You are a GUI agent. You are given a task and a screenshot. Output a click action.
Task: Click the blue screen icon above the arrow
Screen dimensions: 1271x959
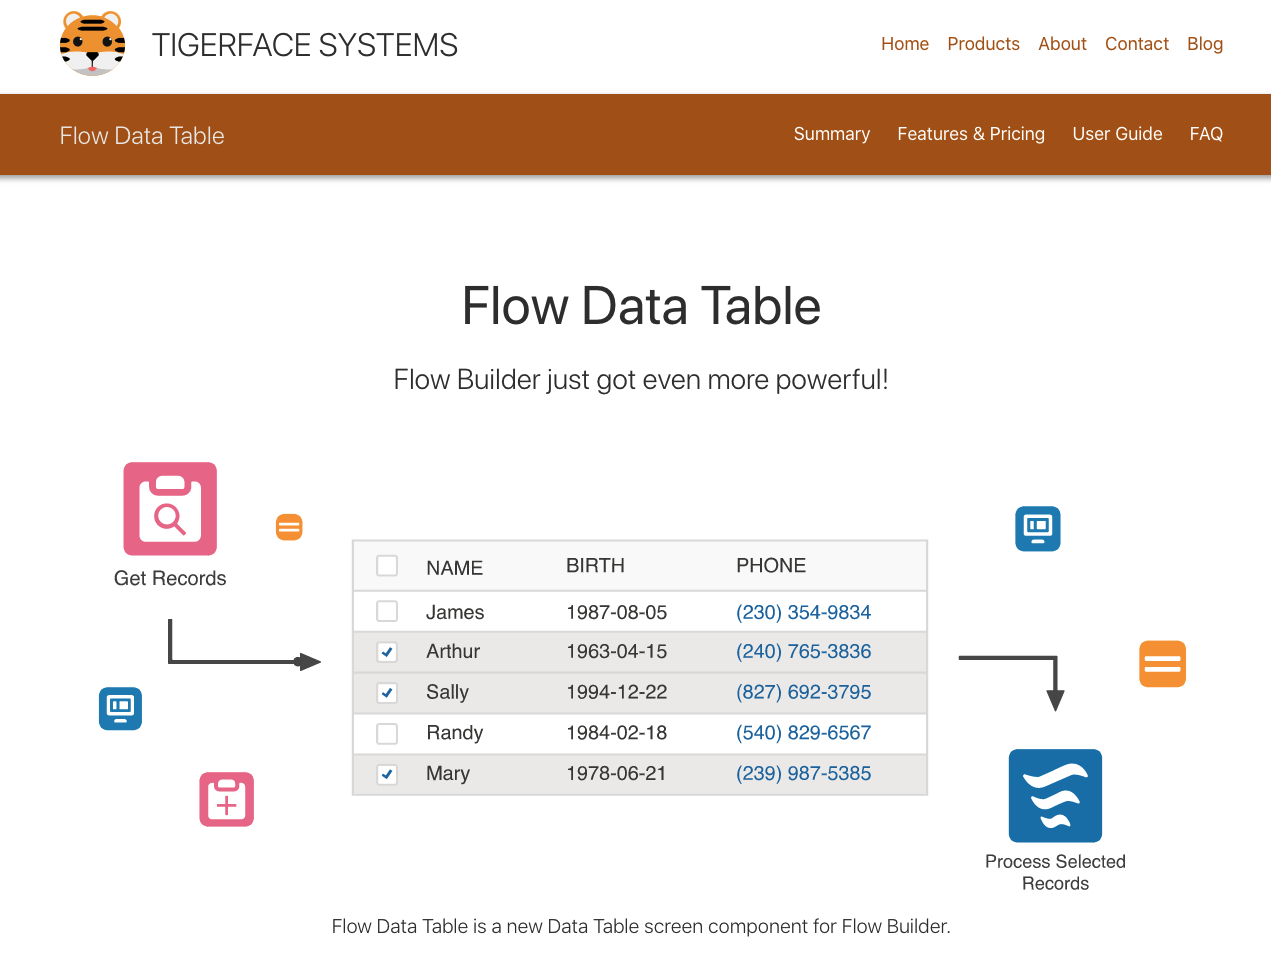[x=1037, y=528]
